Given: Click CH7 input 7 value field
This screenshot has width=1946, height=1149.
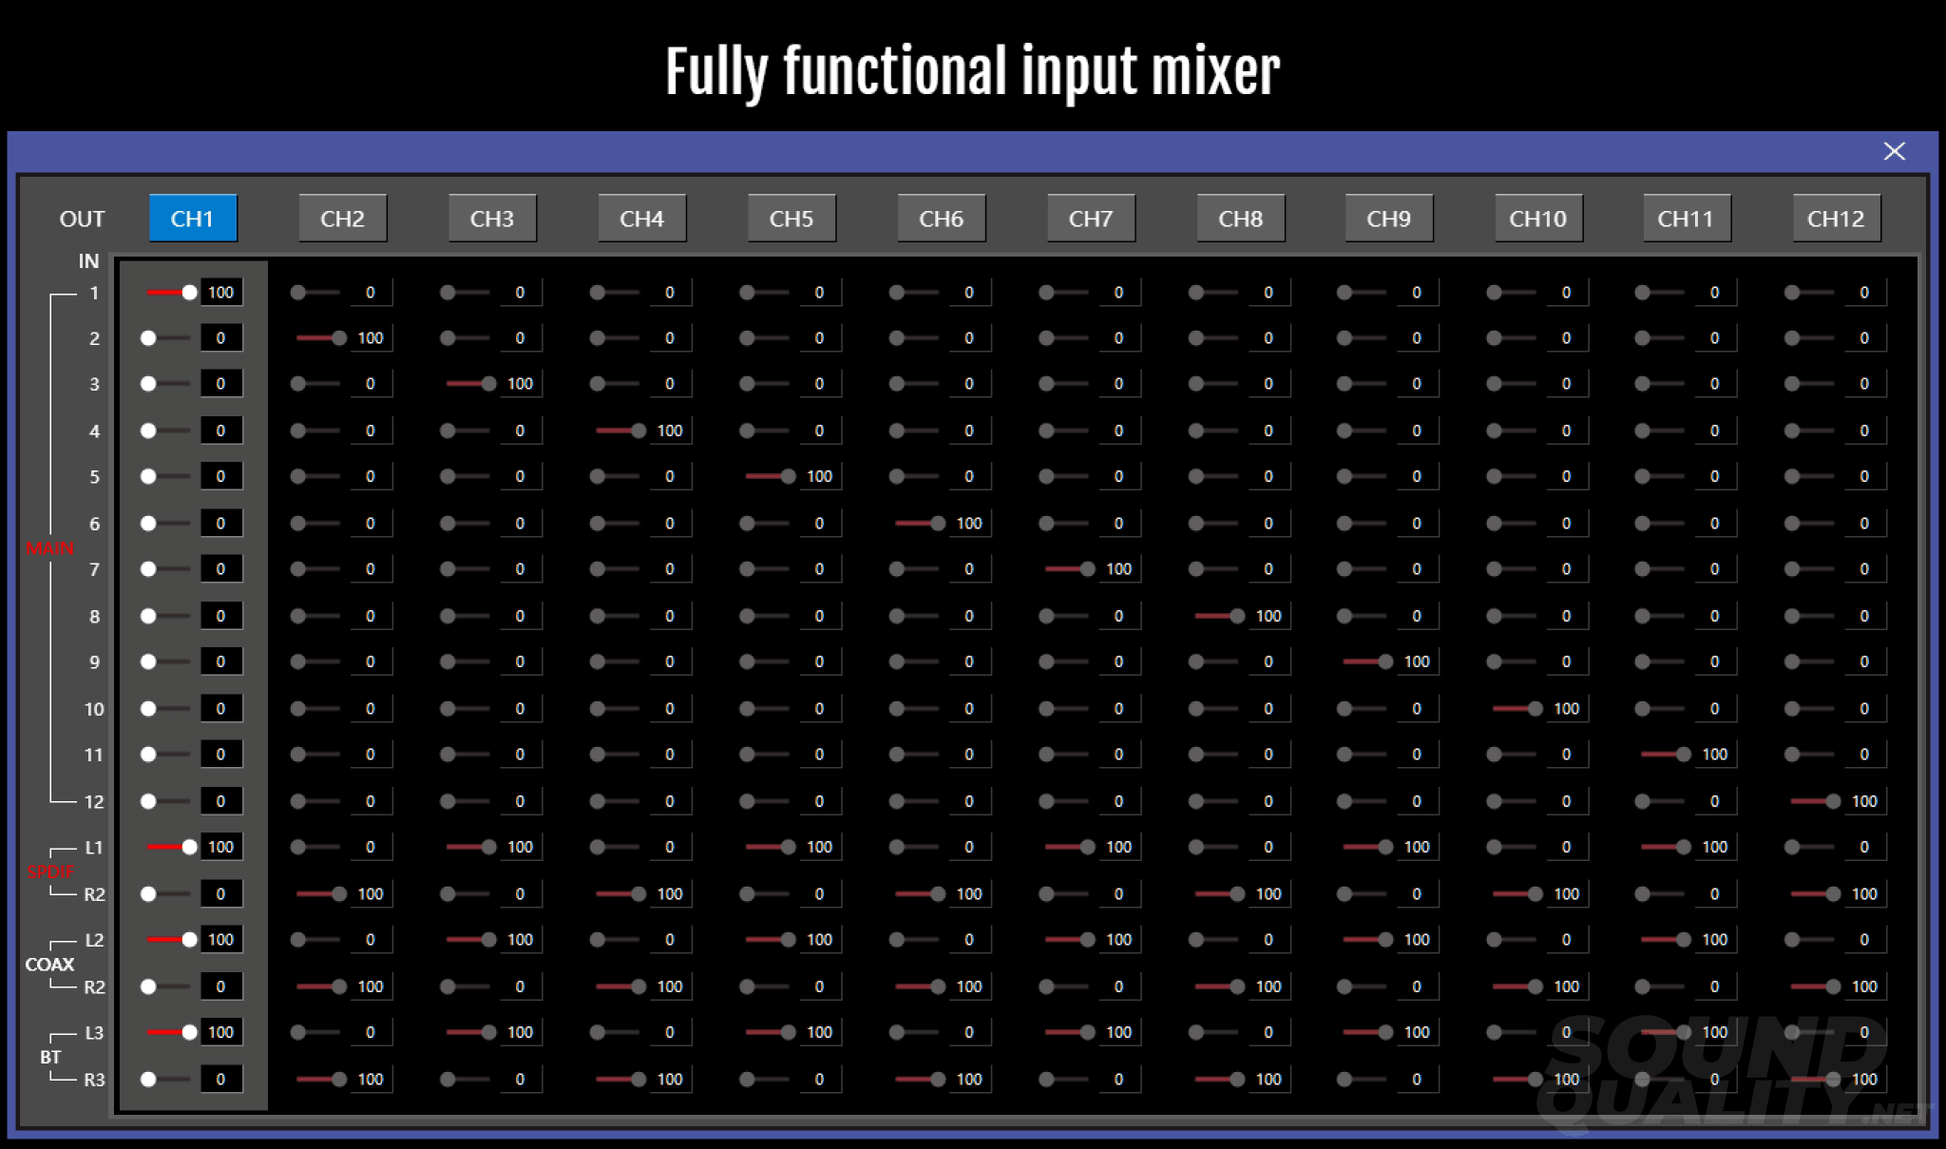Looking at the screenshot, I should click(1119, 569).
